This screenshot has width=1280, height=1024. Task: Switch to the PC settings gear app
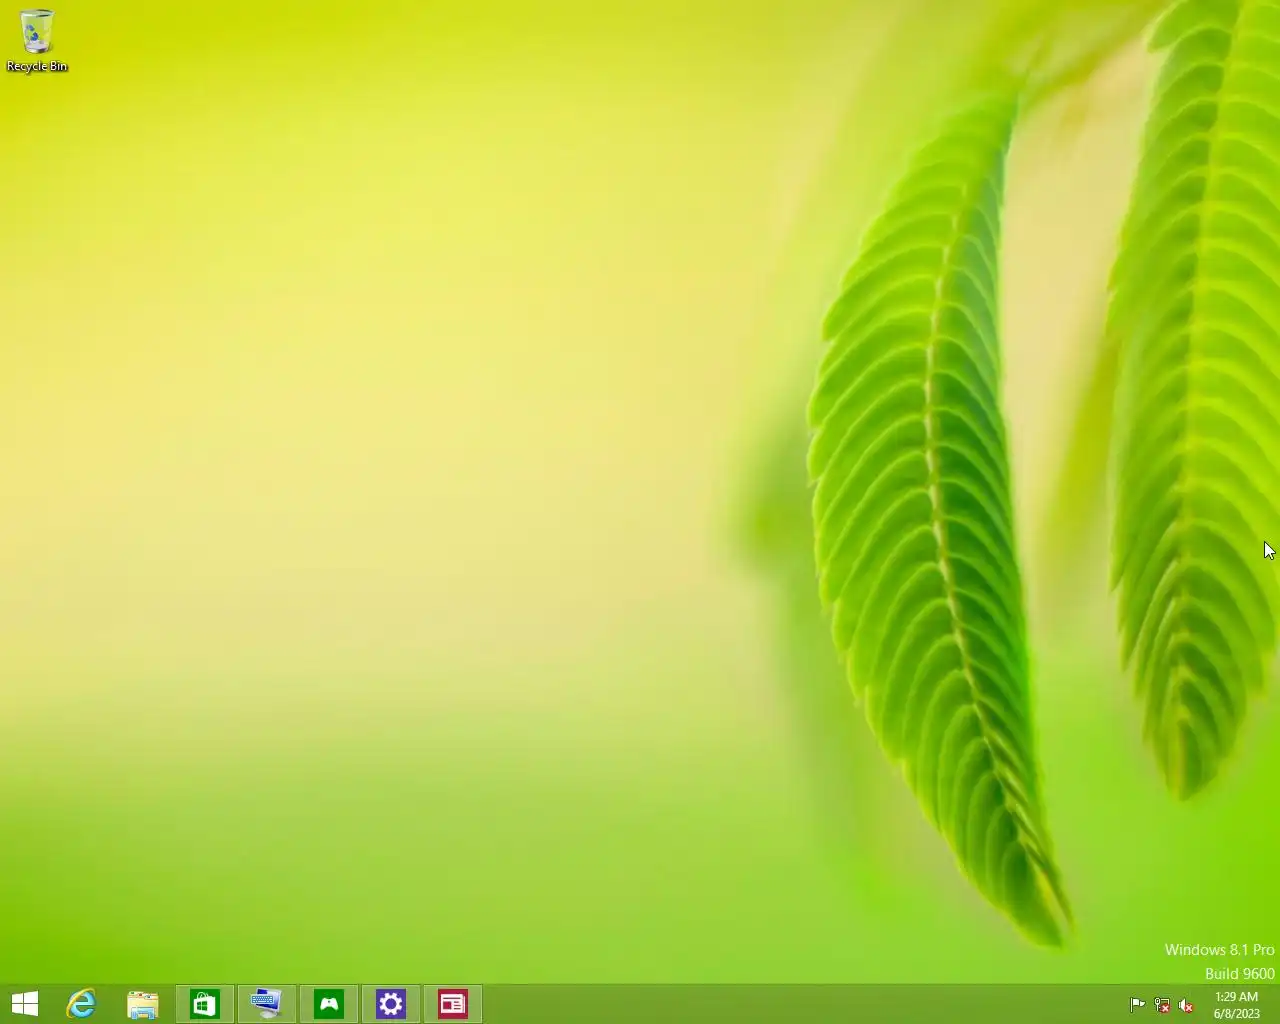point(391,1004)
